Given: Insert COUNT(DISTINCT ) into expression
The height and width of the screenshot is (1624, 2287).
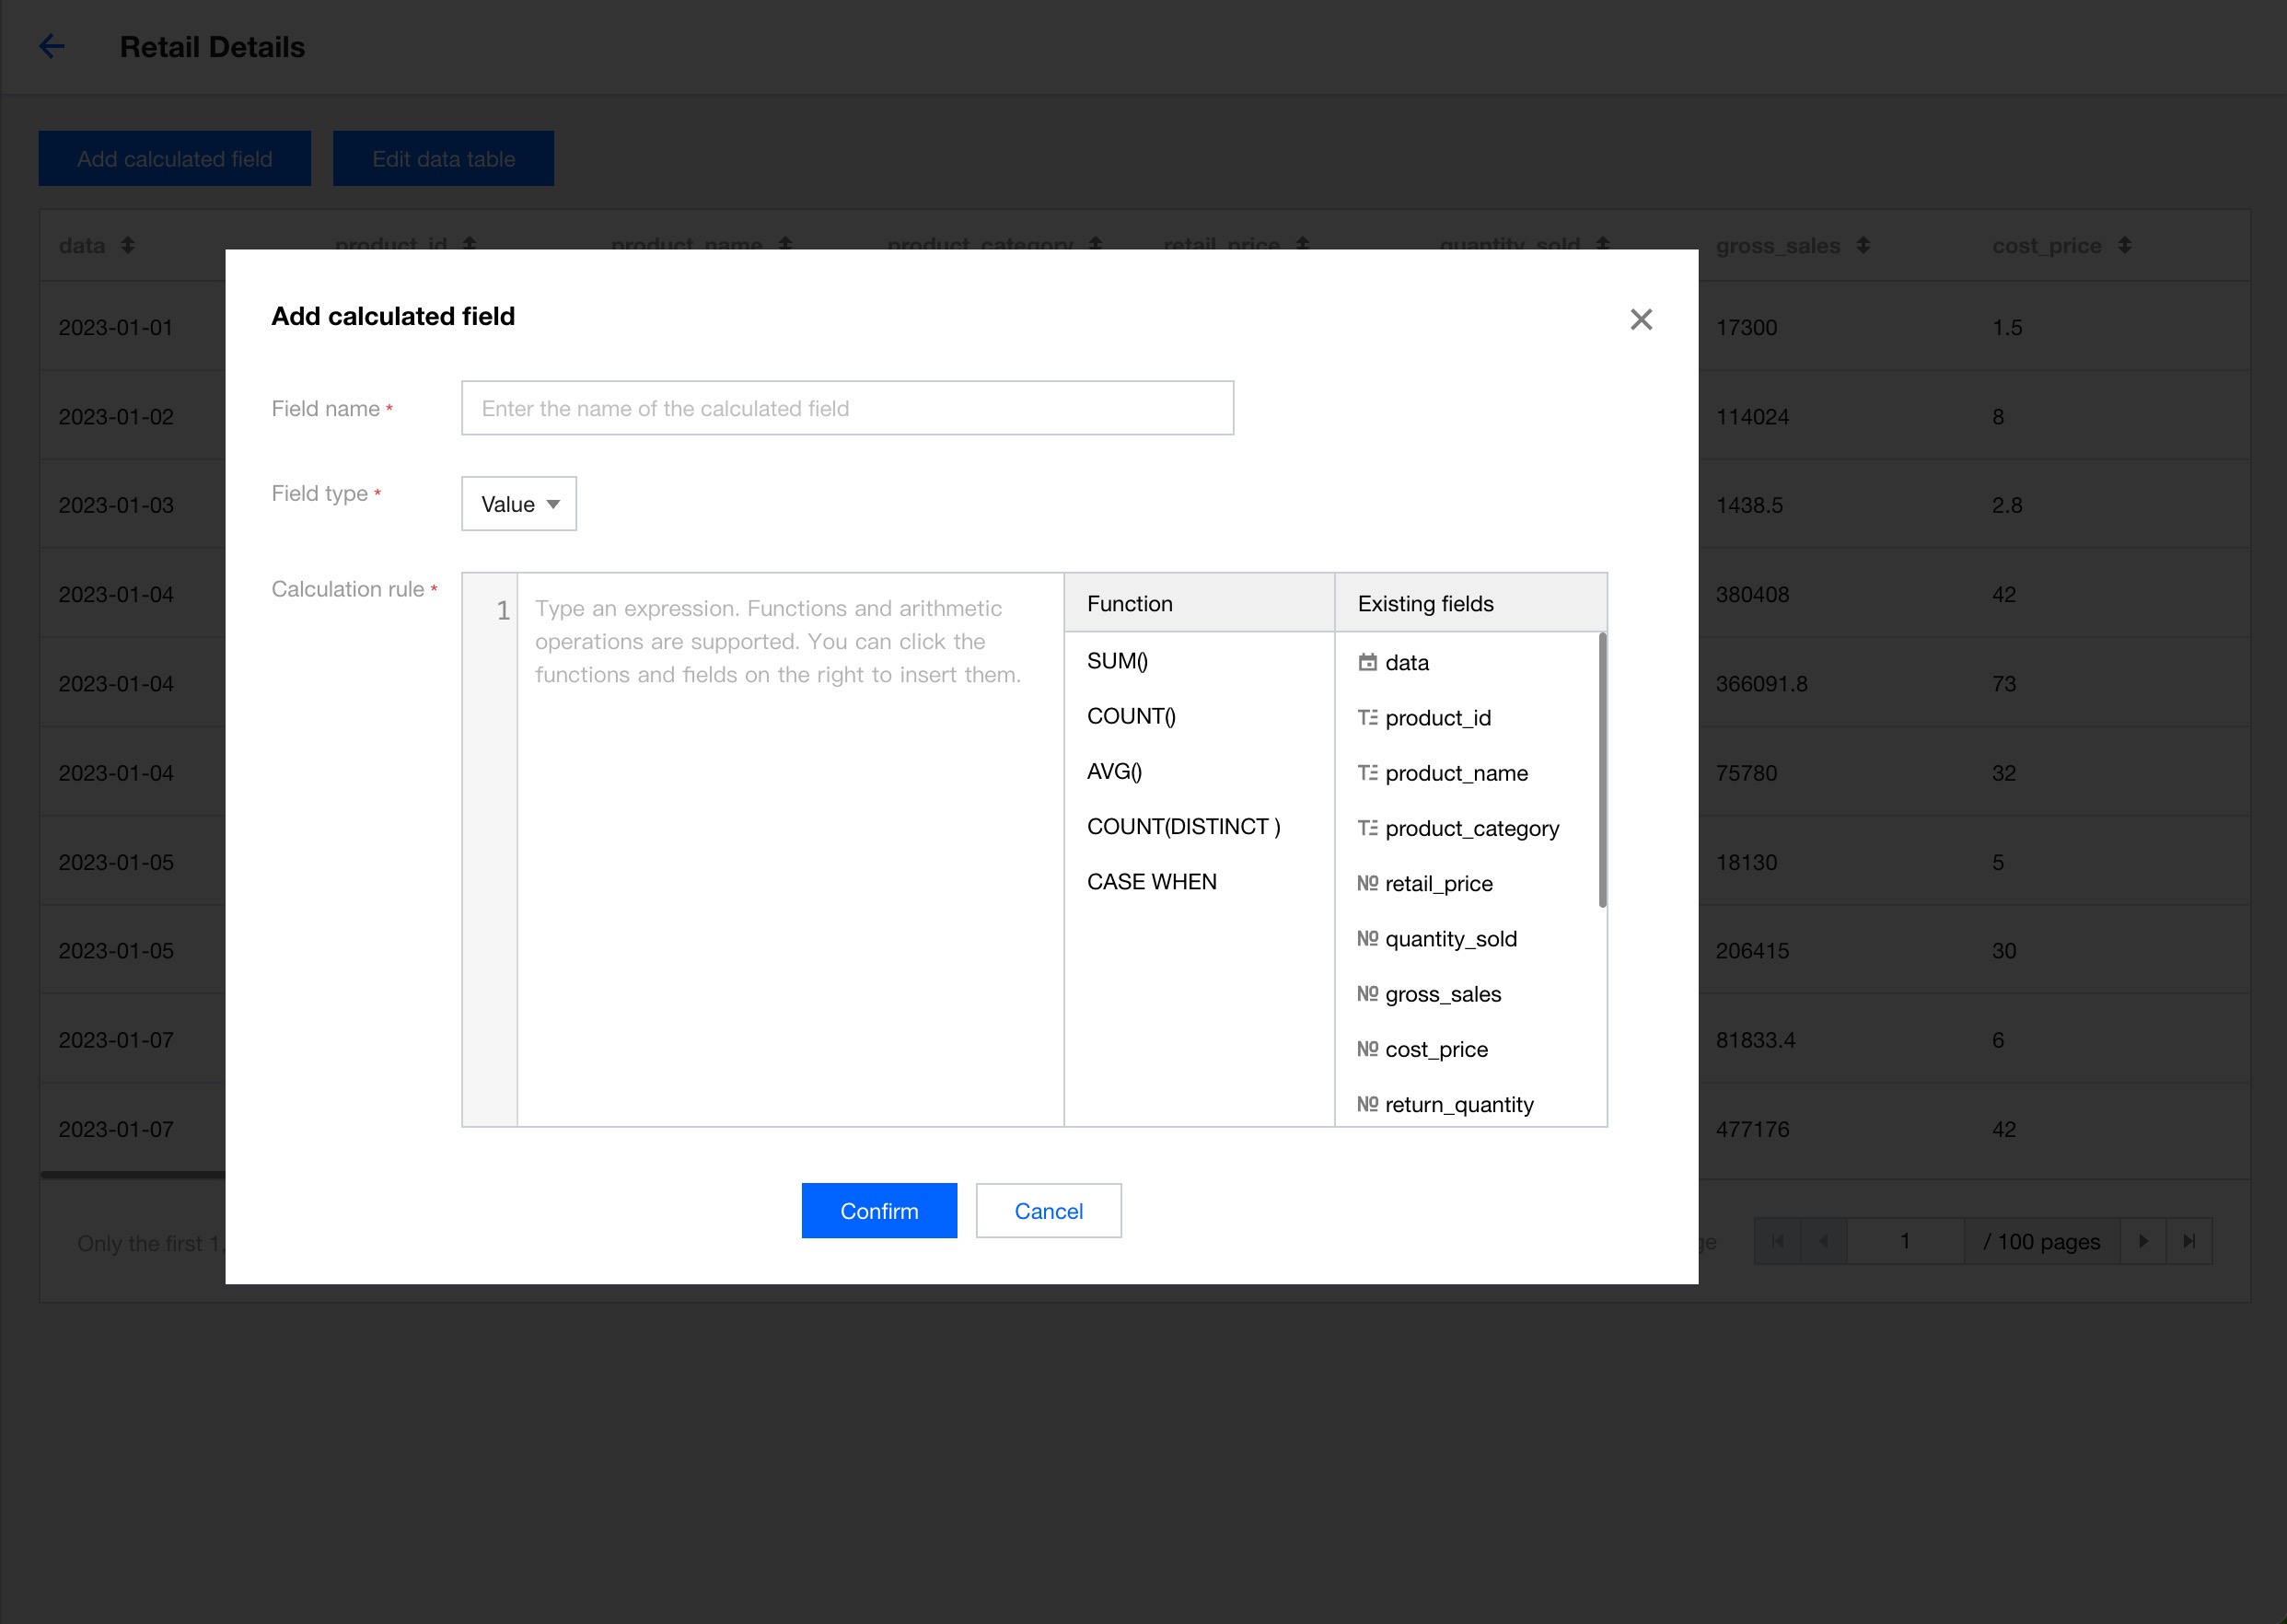Looking at the screenshot, I should tap(1183, 827).
